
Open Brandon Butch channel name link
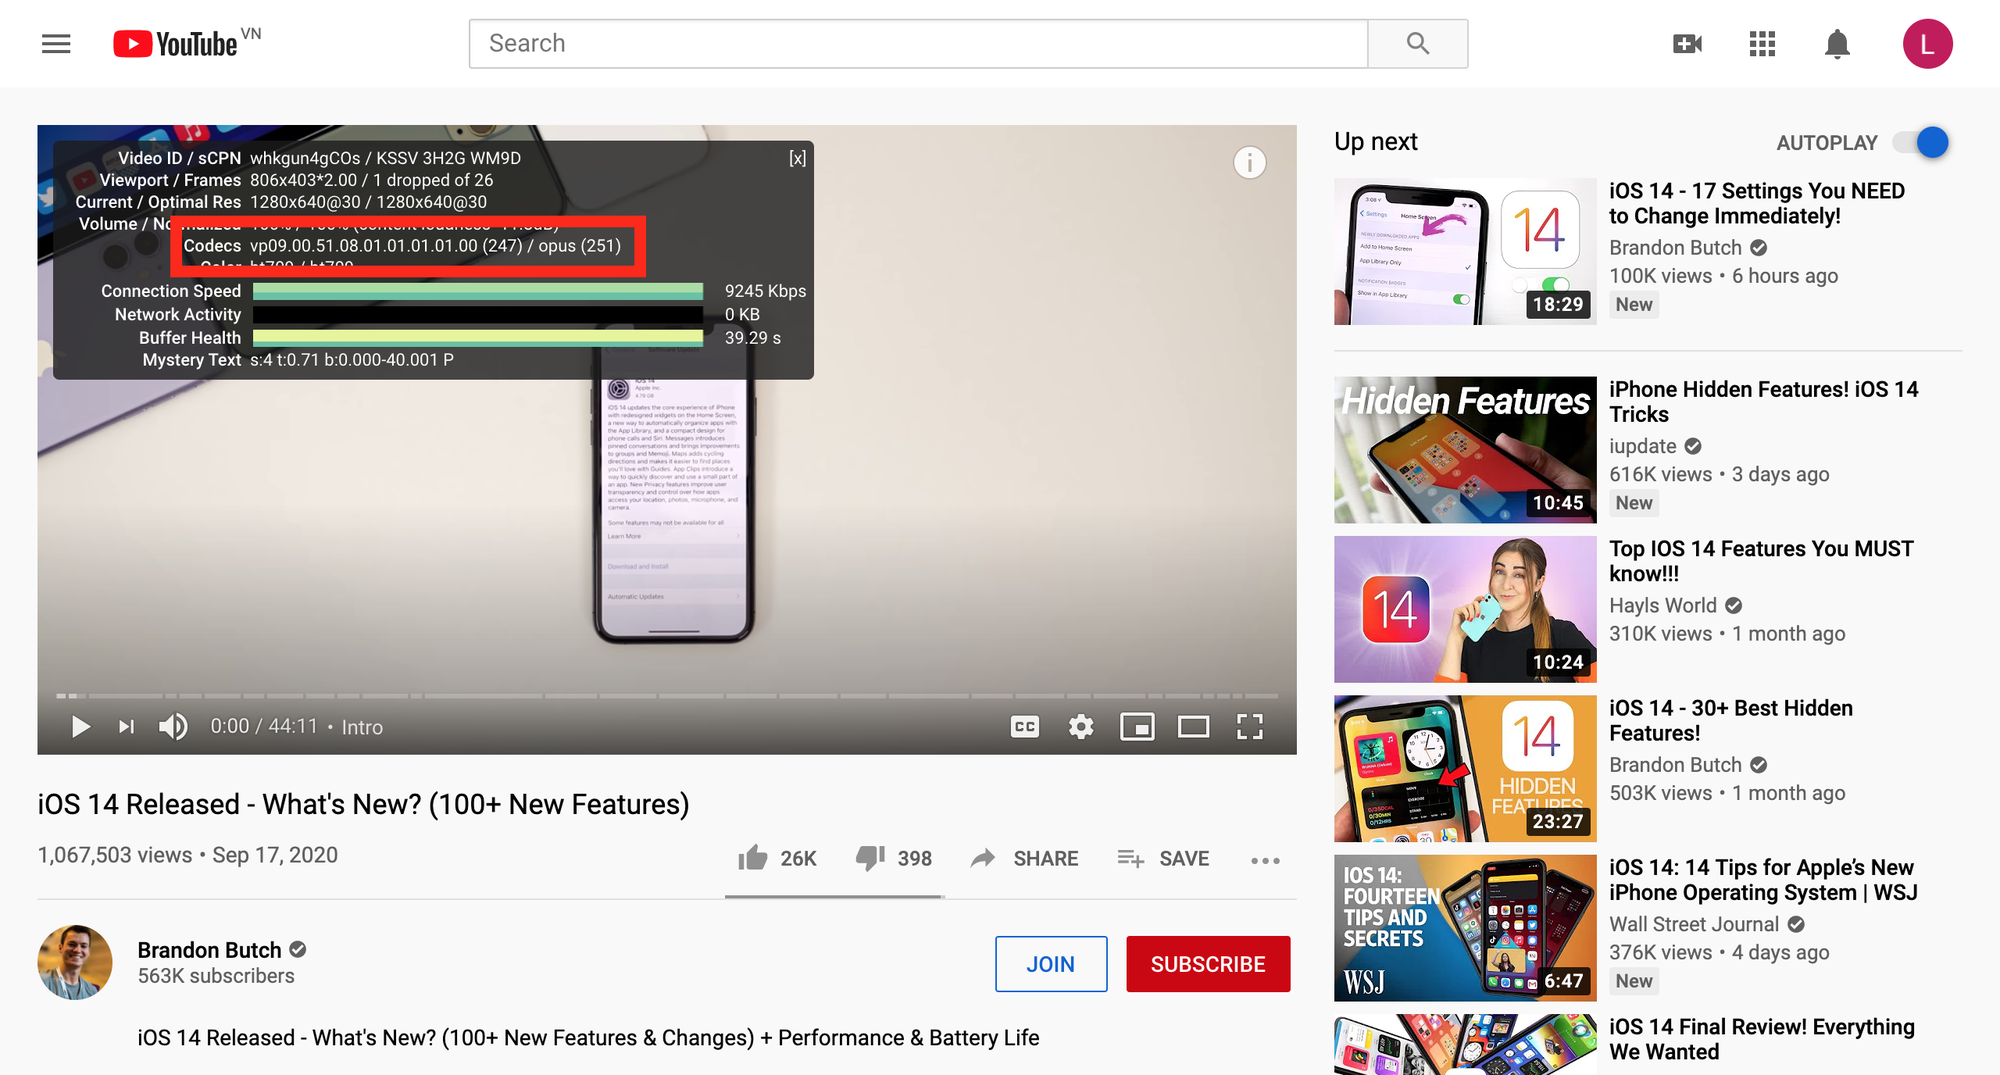(209, 950)
